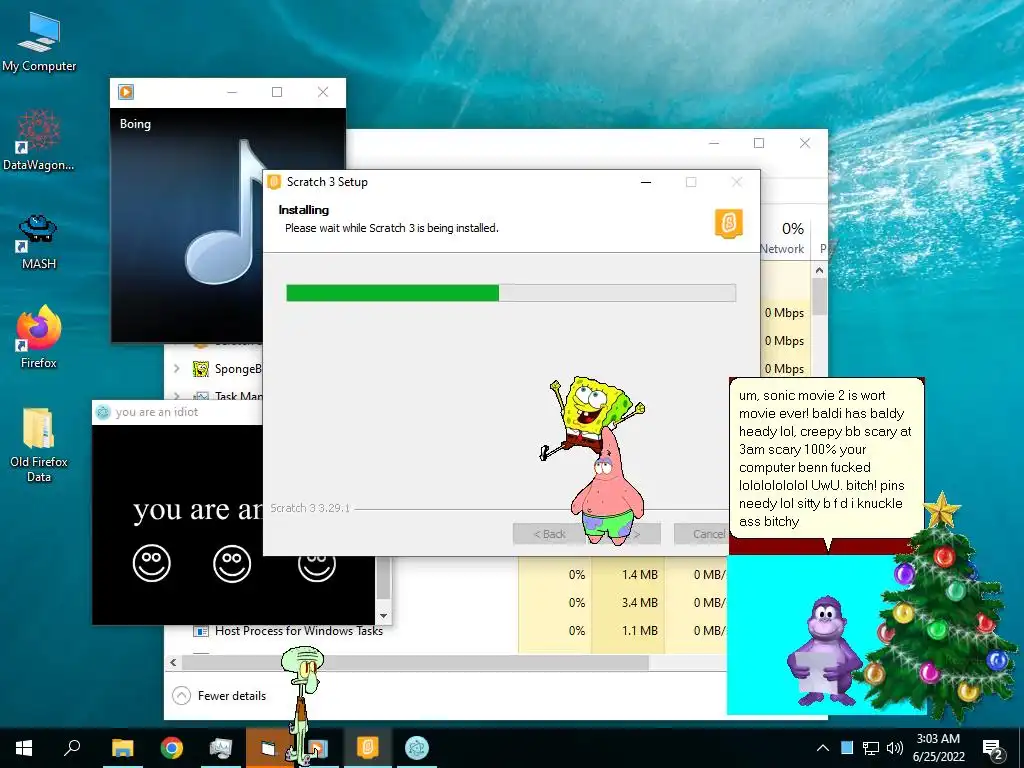
Task: Launch Google Chrome from the taskbar
Action: click(171, 748)
